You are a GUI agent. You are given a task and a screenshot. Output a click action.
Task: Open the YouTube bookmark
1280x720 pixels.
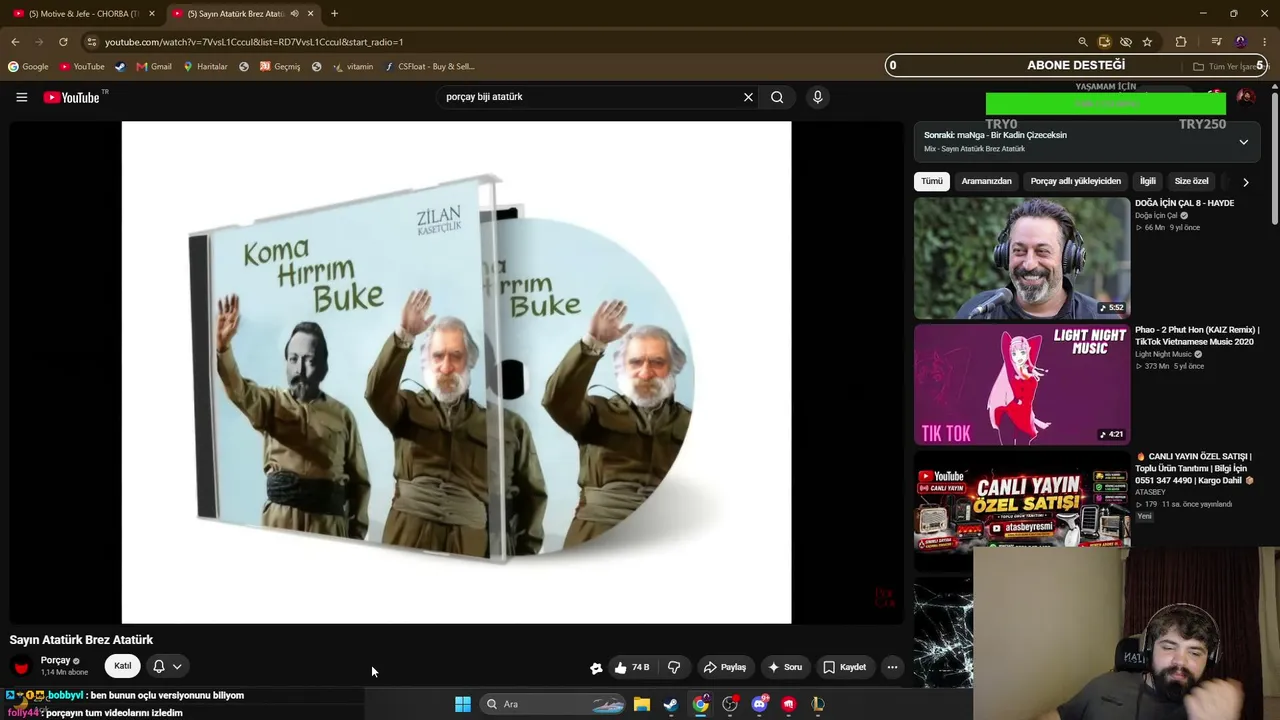click(82, 67)
